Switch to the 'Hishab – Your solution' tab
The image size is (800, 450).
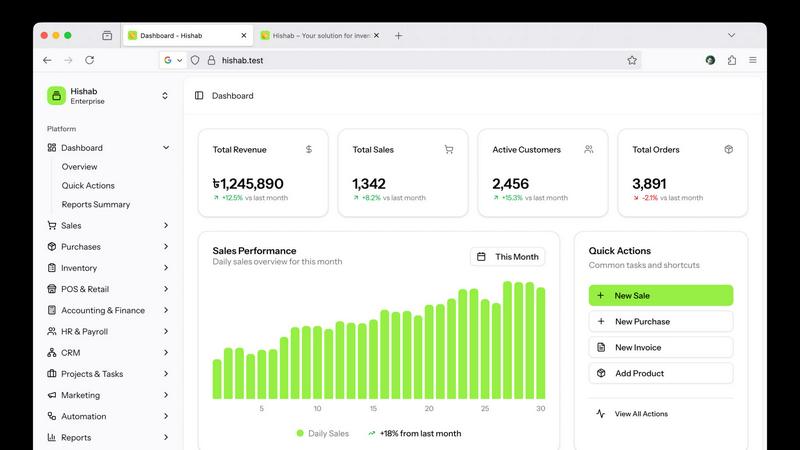320,36
